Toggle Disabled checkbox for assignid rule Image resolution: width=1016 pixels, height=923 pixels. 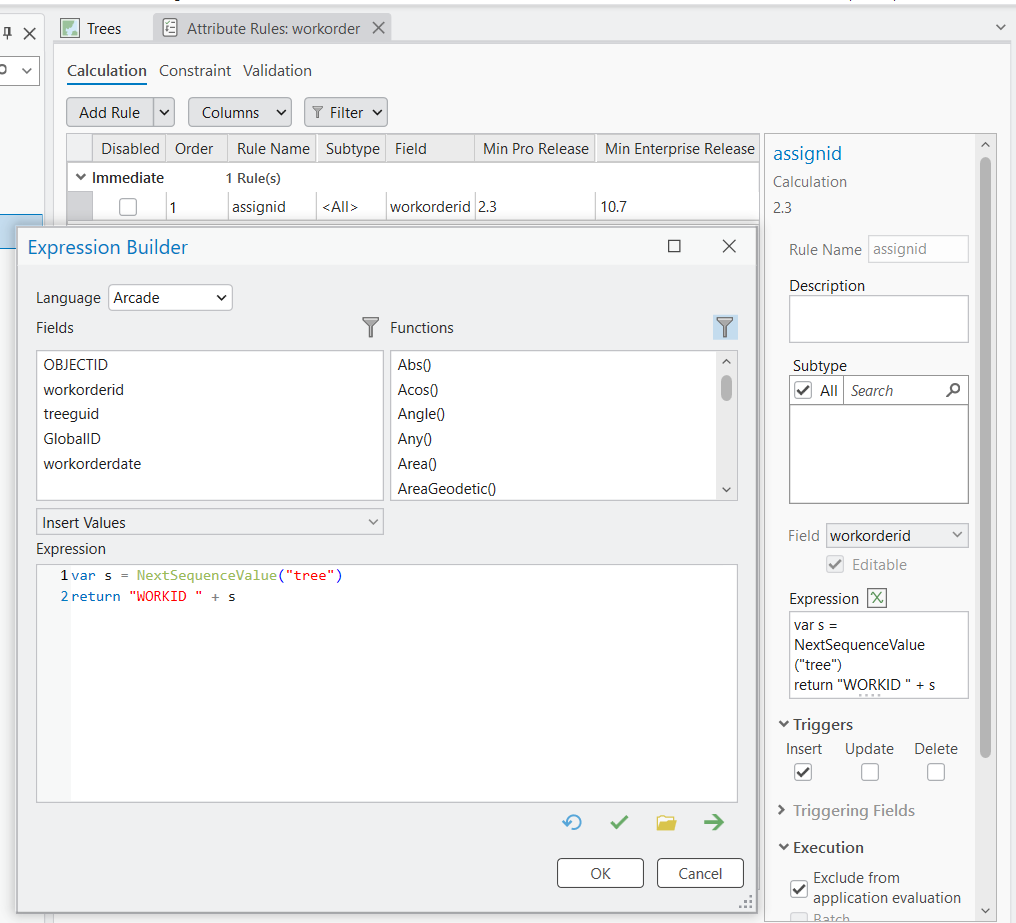point(128,207)
